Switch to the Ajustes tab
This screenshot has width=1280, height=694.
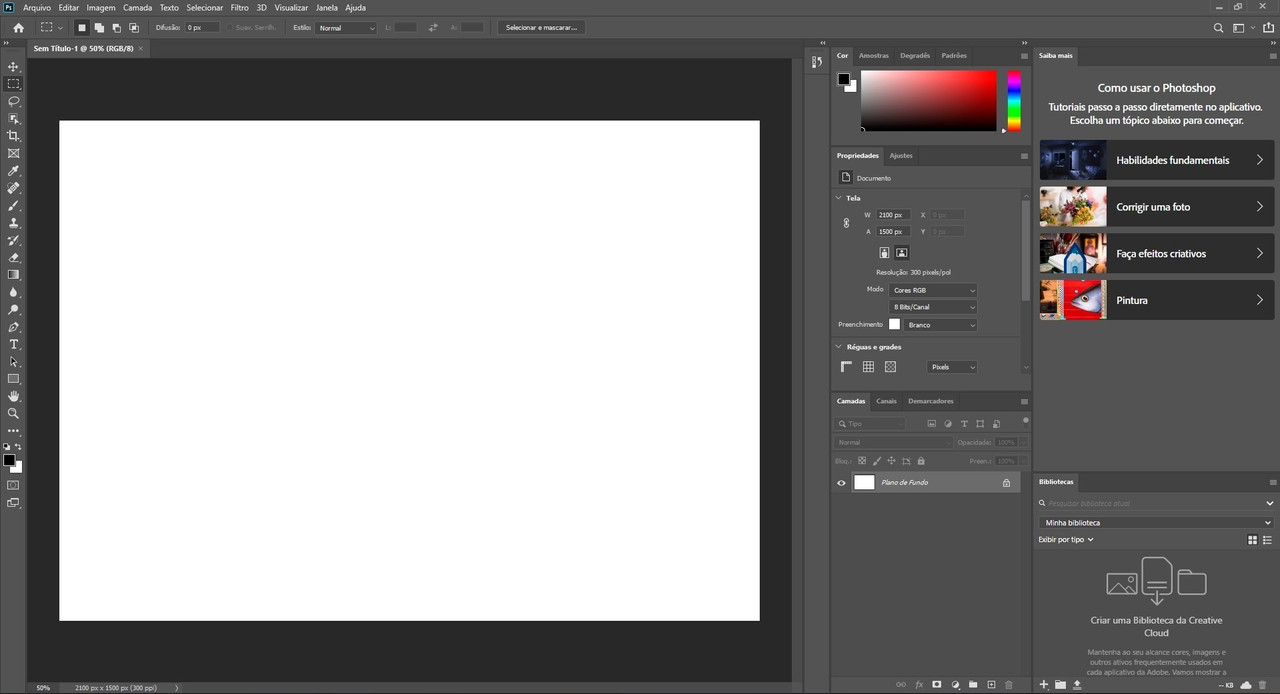point(901,156)
